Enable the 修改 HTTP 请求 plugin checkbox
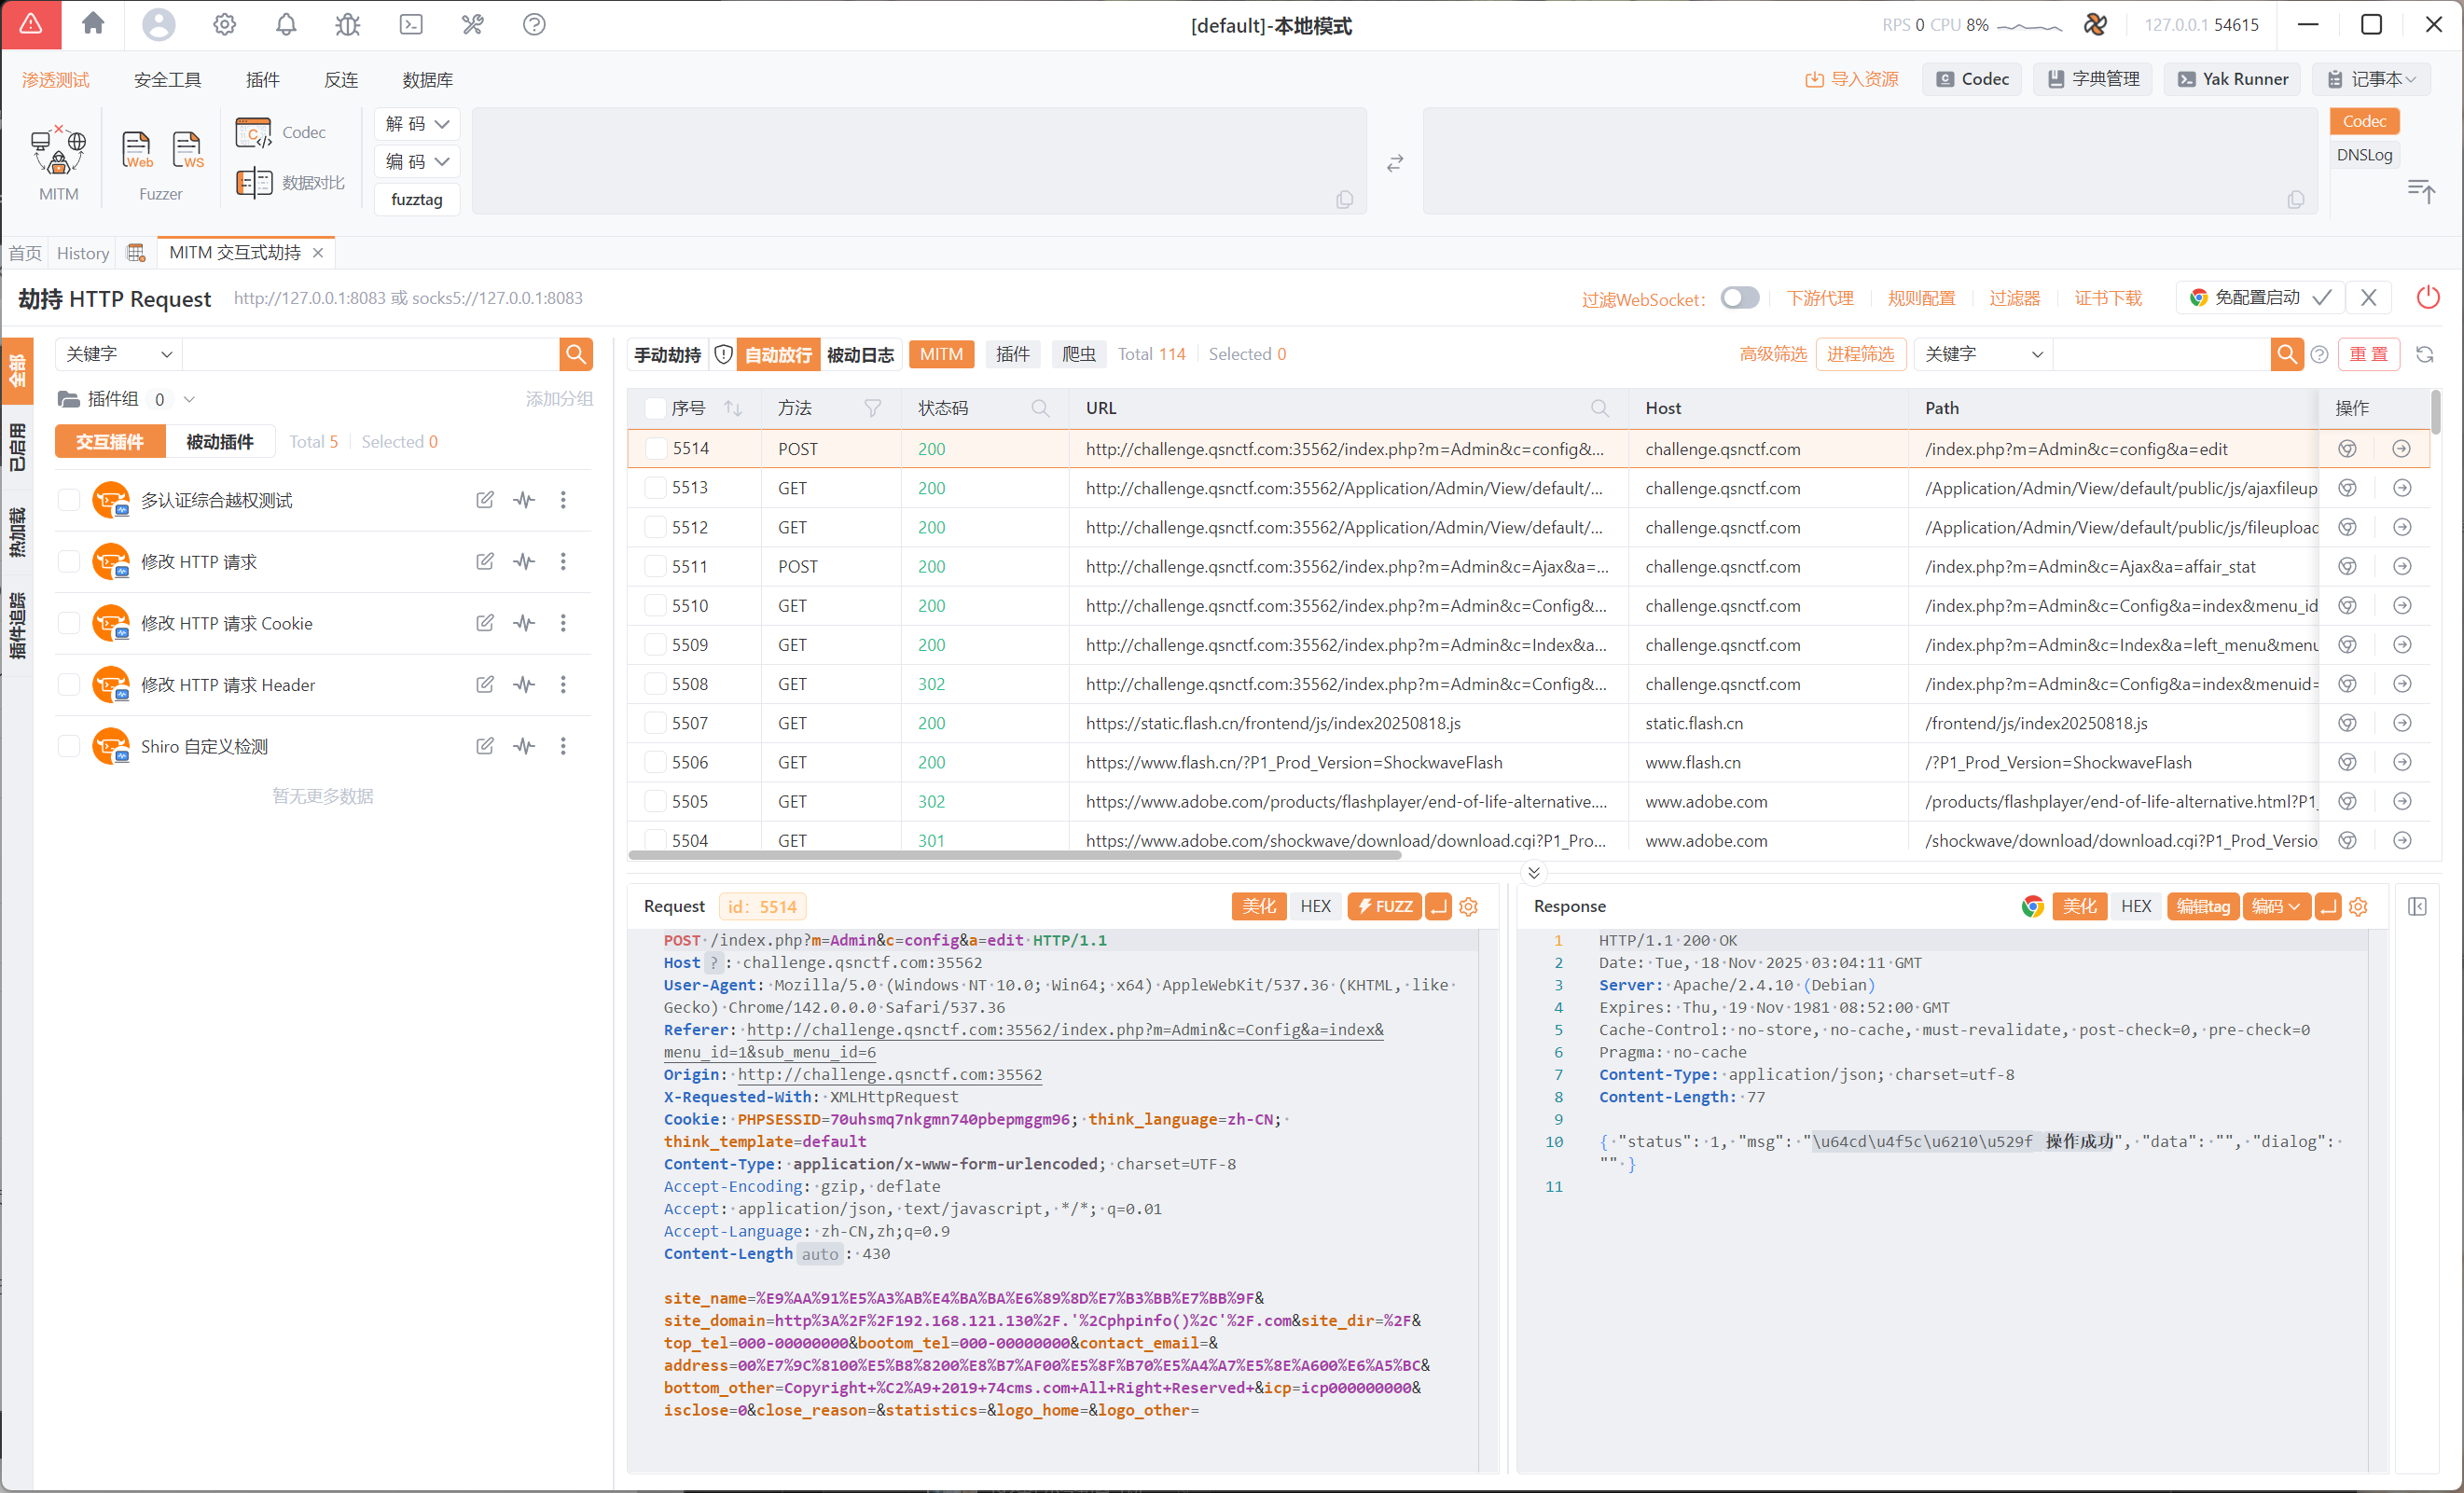The height and width of the screenshot is (1493, 2464). [x=69, y=562]
